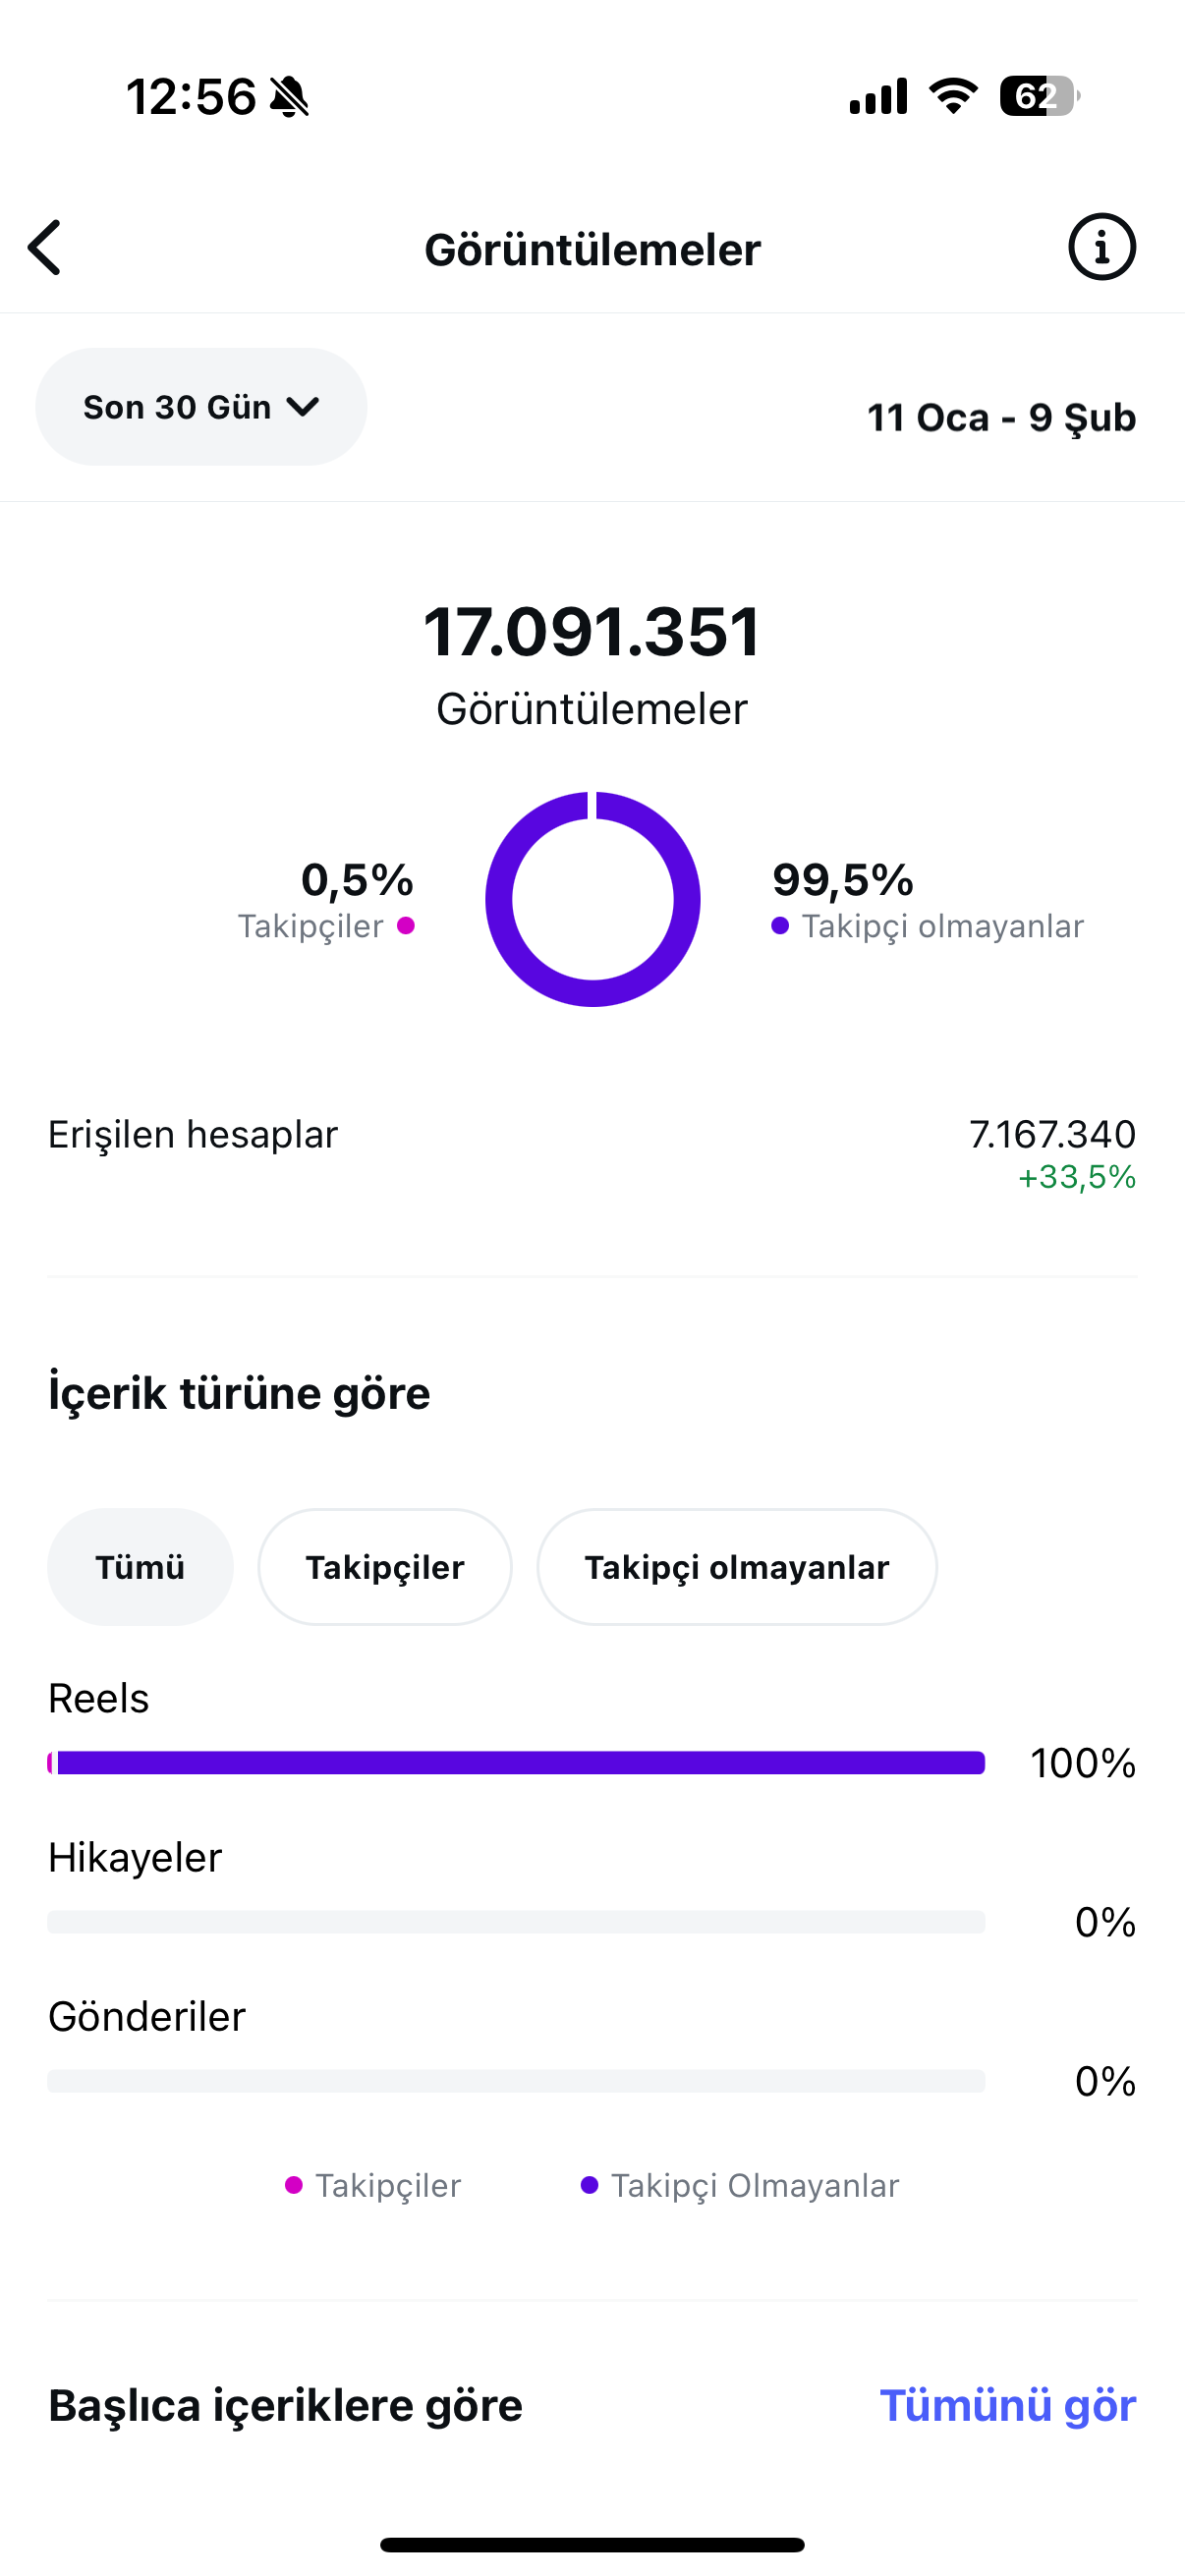Tap the views donut chart
Viewport: 1185px width, 2576px height.
pyautogui.click(x=593, y=899)
